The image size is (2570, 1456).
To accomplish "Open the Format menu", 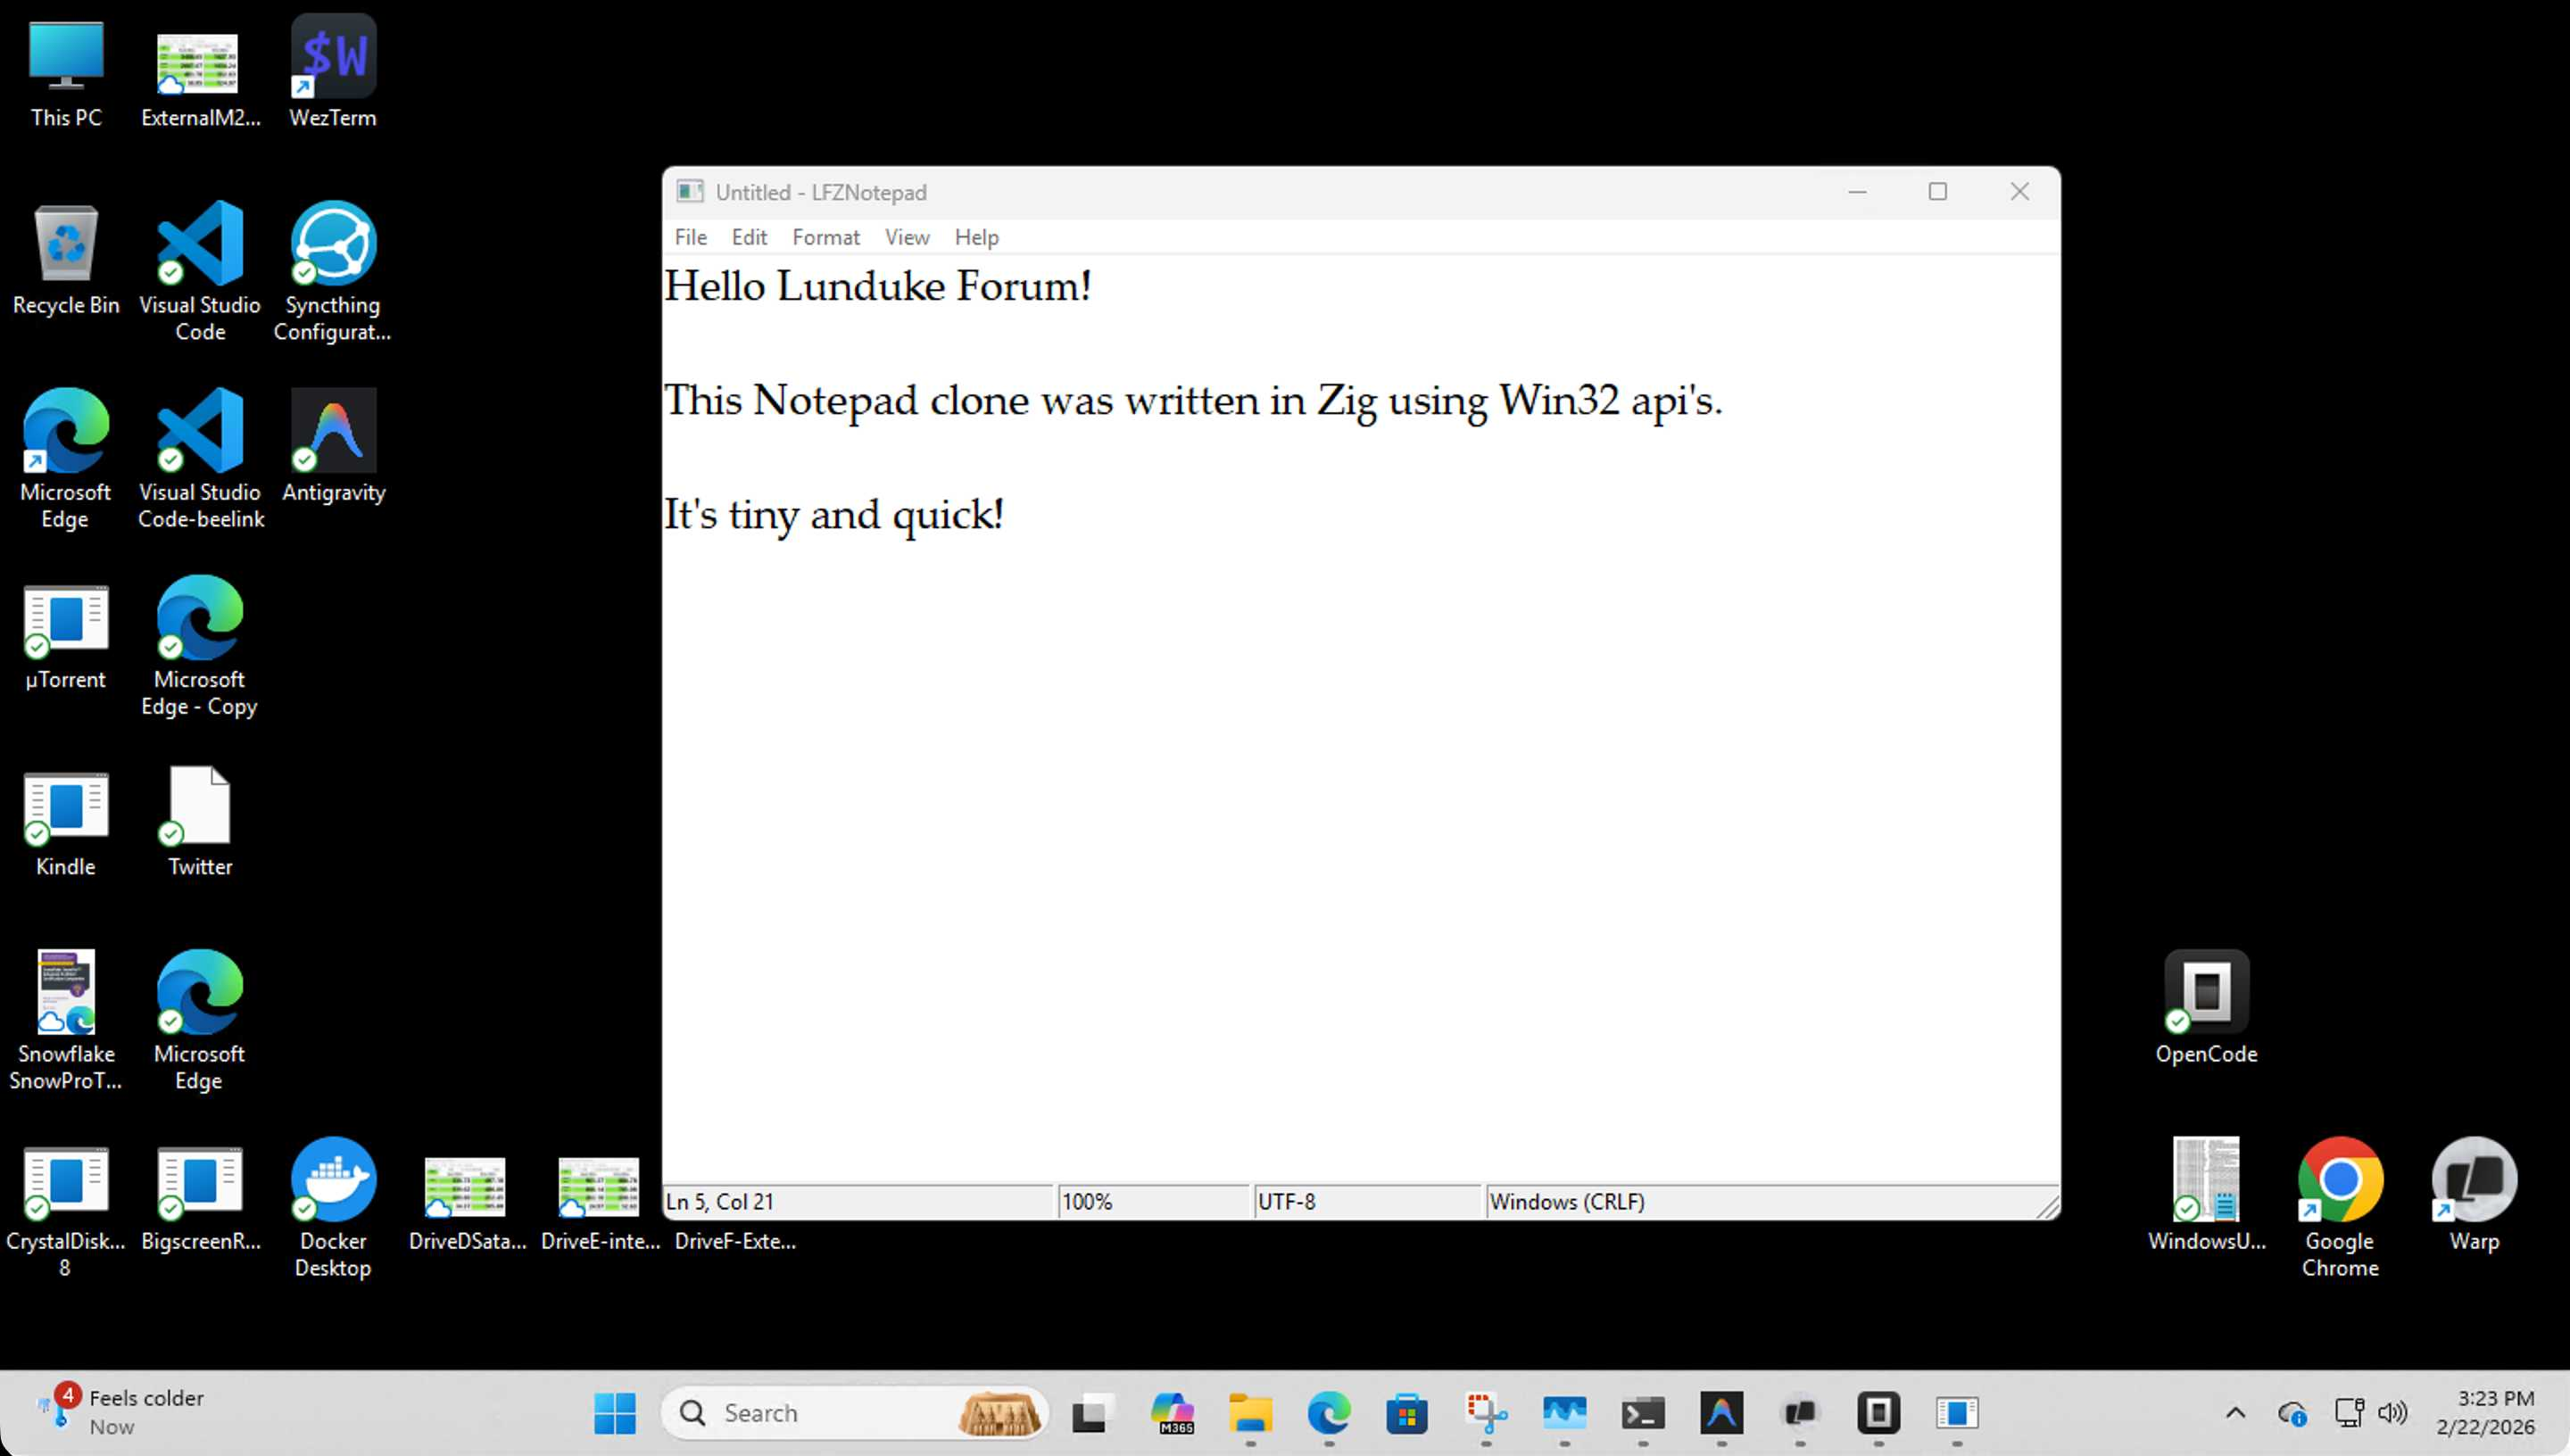I will tap(825, 237).
